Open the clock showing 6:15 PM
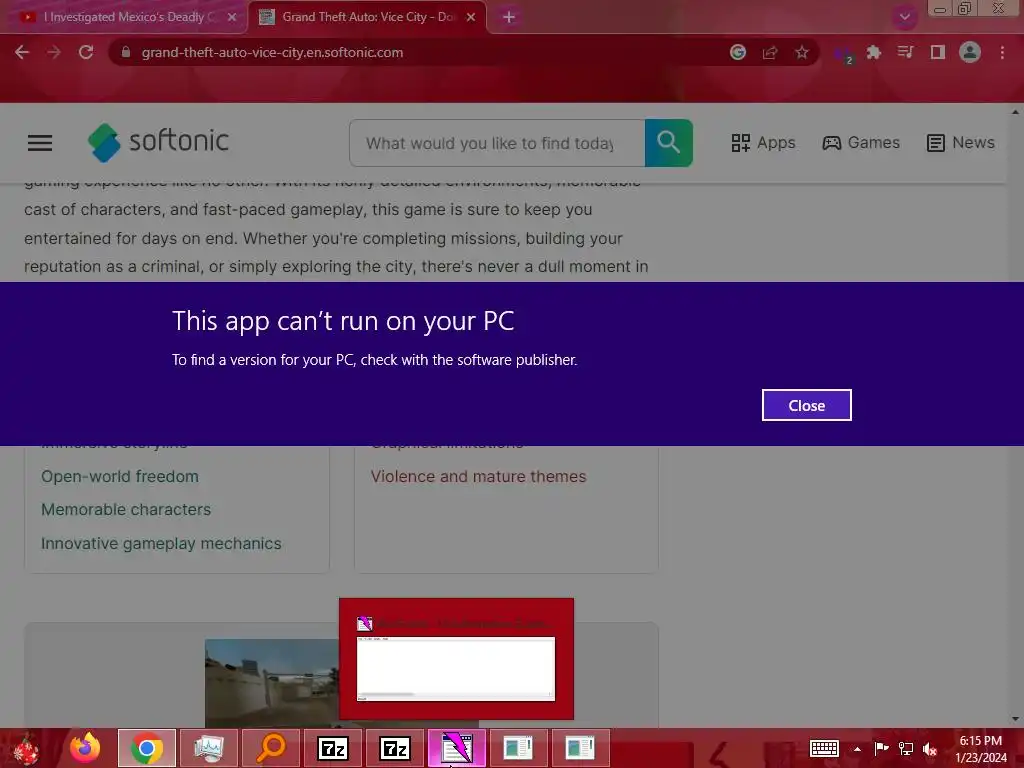Viewport: 1024px width, 768px height. [981, 748]
